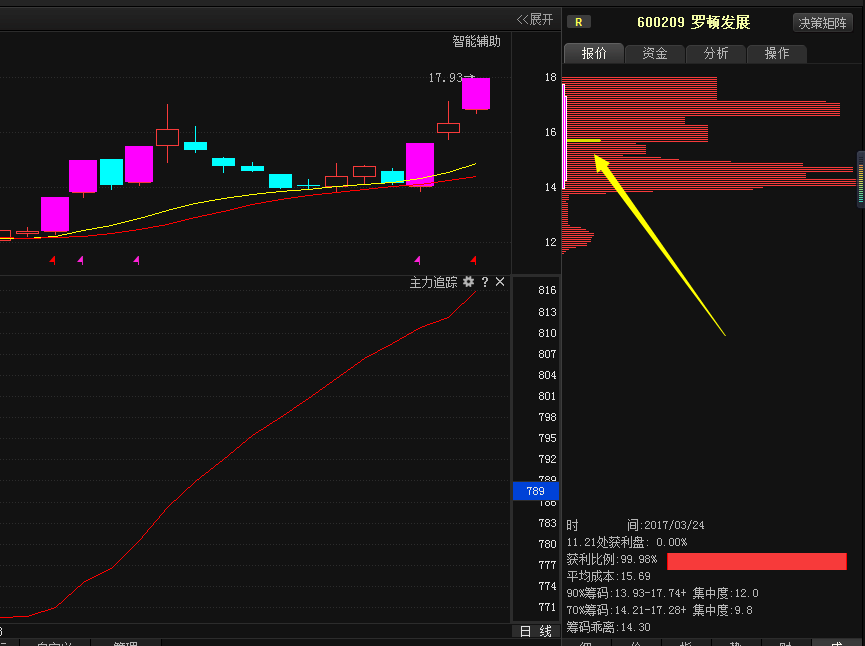Click the red 获利比例 progress bar
This screenshot has height=646, width=865.
click(x=756, y=561)
